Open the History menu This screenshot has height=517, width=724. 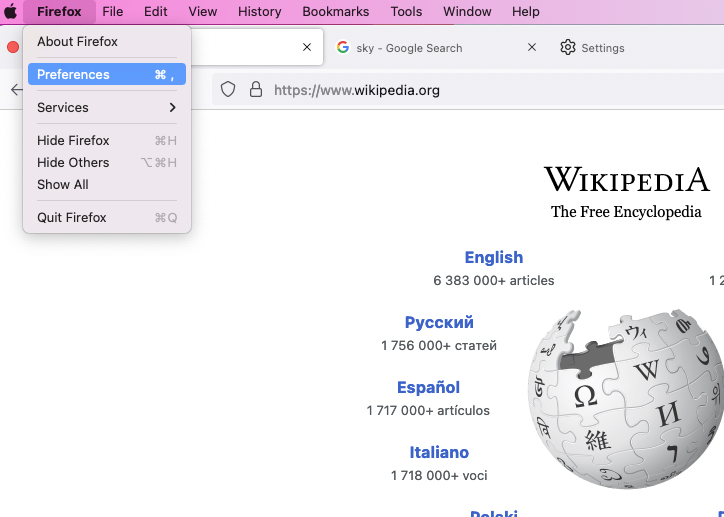(259, 12)
